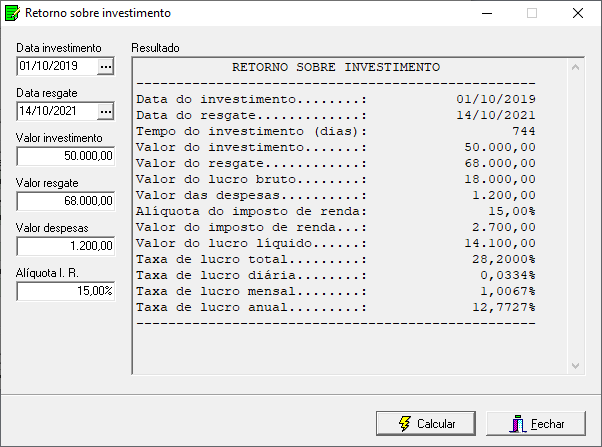Click the 'Data investimento' field label

tap(59, 48)
